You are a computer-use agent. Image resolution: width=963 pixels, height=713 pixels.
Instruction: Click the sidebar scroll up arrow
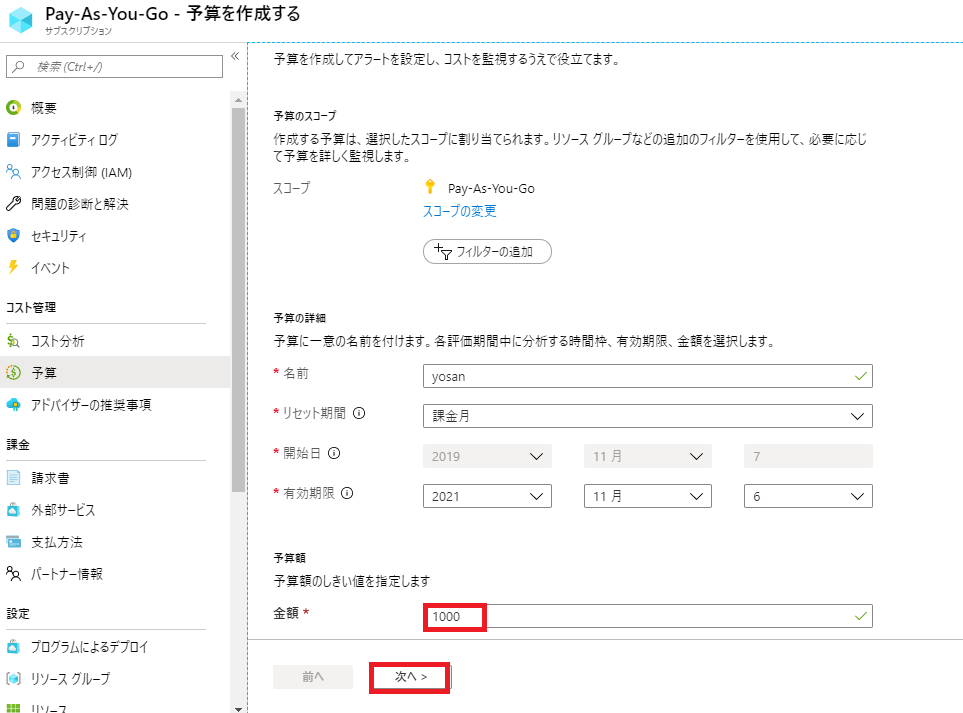click(x=238, y=99)
